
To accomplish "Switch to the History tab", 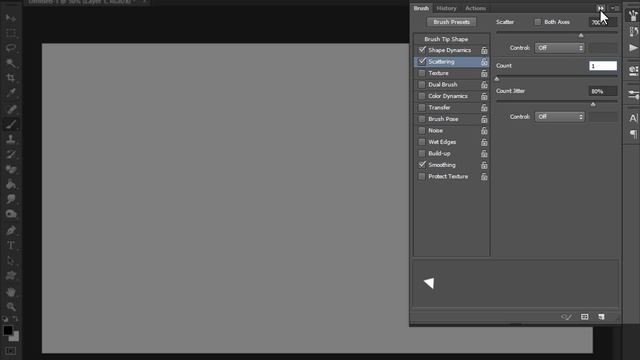I will 446,8.
